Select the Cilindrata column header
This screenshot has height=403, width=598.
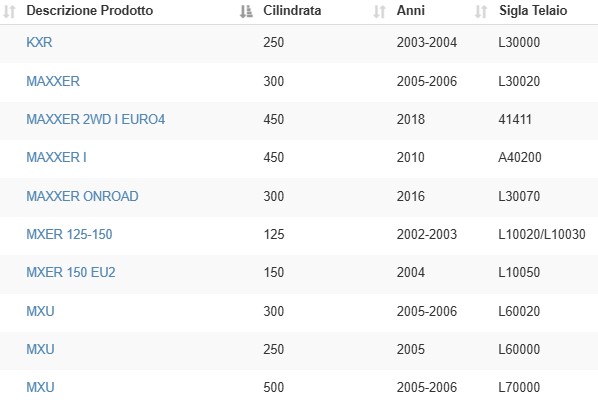coord(292,11)
